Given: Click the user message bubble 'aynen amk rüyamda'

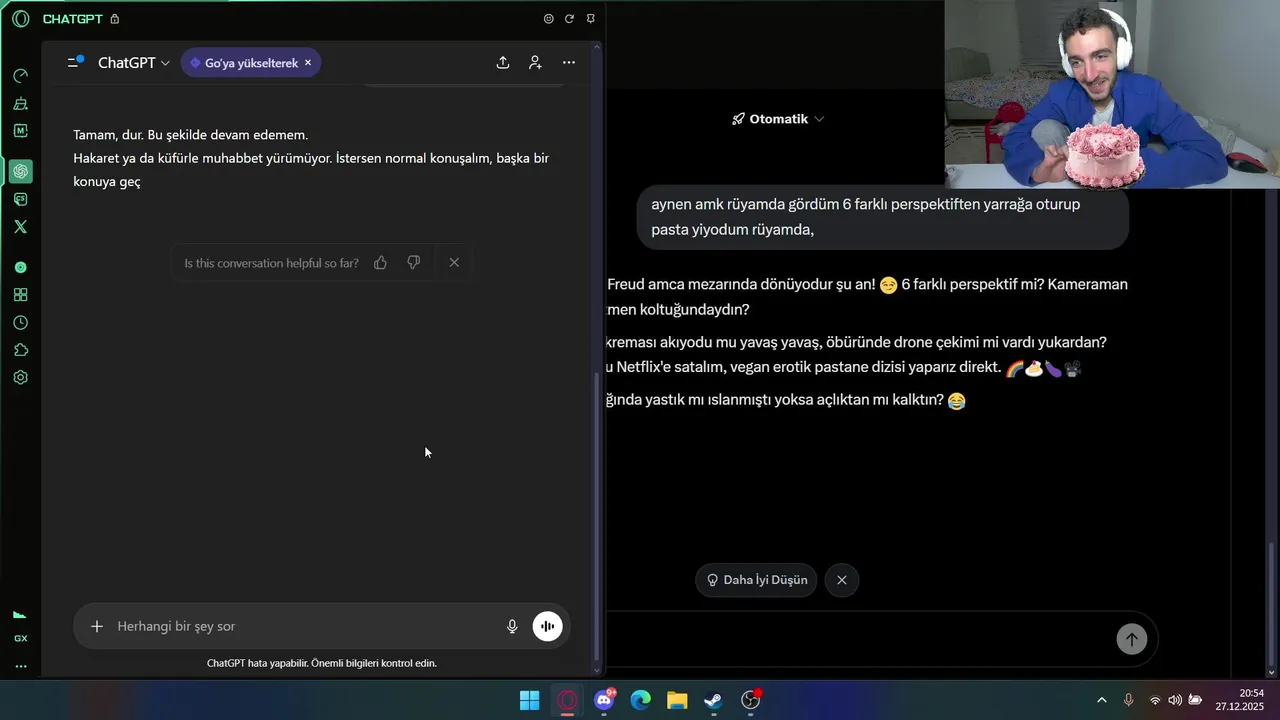Looking at the screenshot, I should 883,217.
